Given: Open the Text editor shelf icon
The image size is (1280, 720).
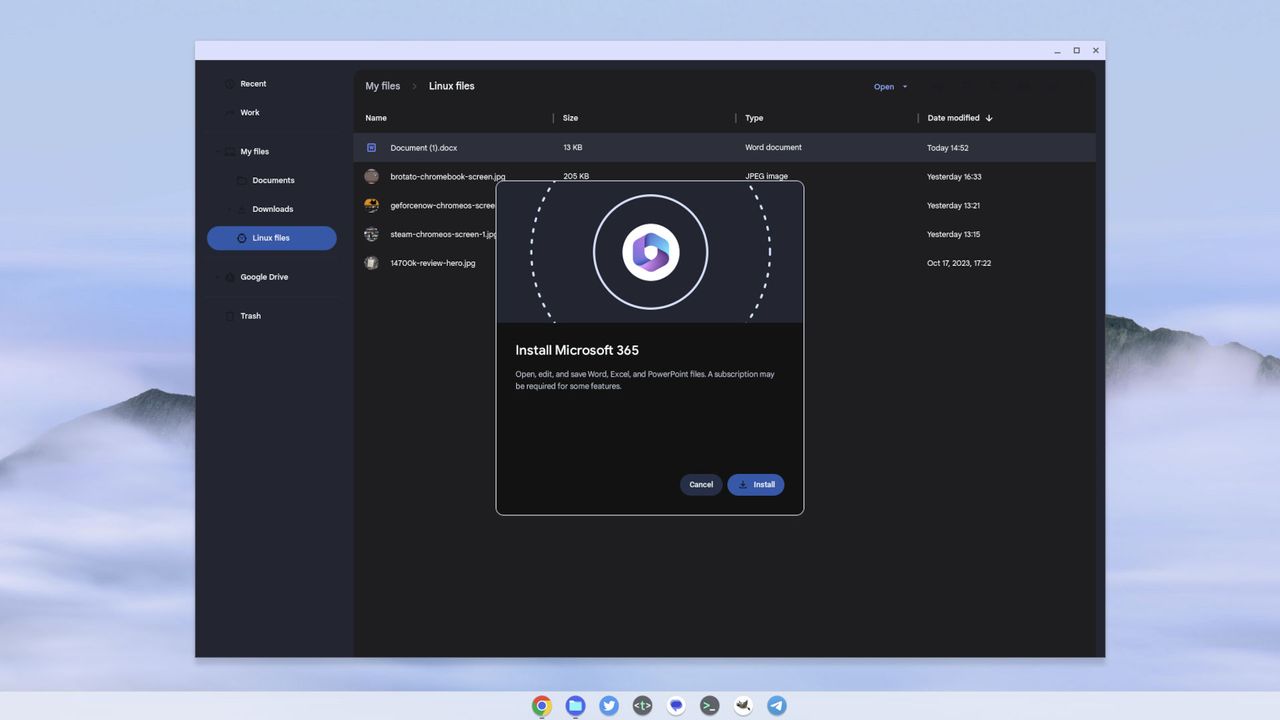Looking at the screenshot, I should point(642,706).
